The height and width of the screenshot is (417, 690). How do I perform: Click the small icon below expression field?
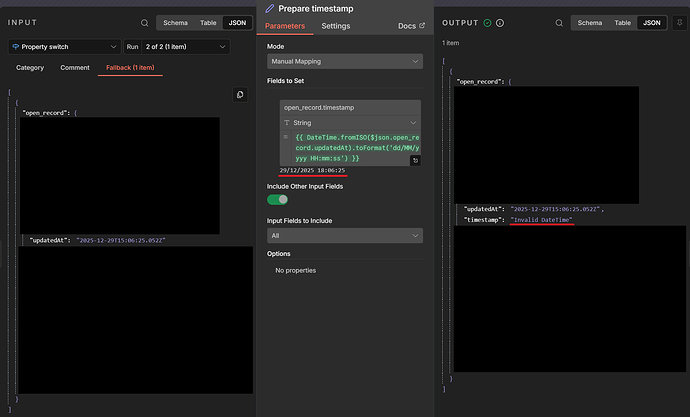(x=415, y=160)
